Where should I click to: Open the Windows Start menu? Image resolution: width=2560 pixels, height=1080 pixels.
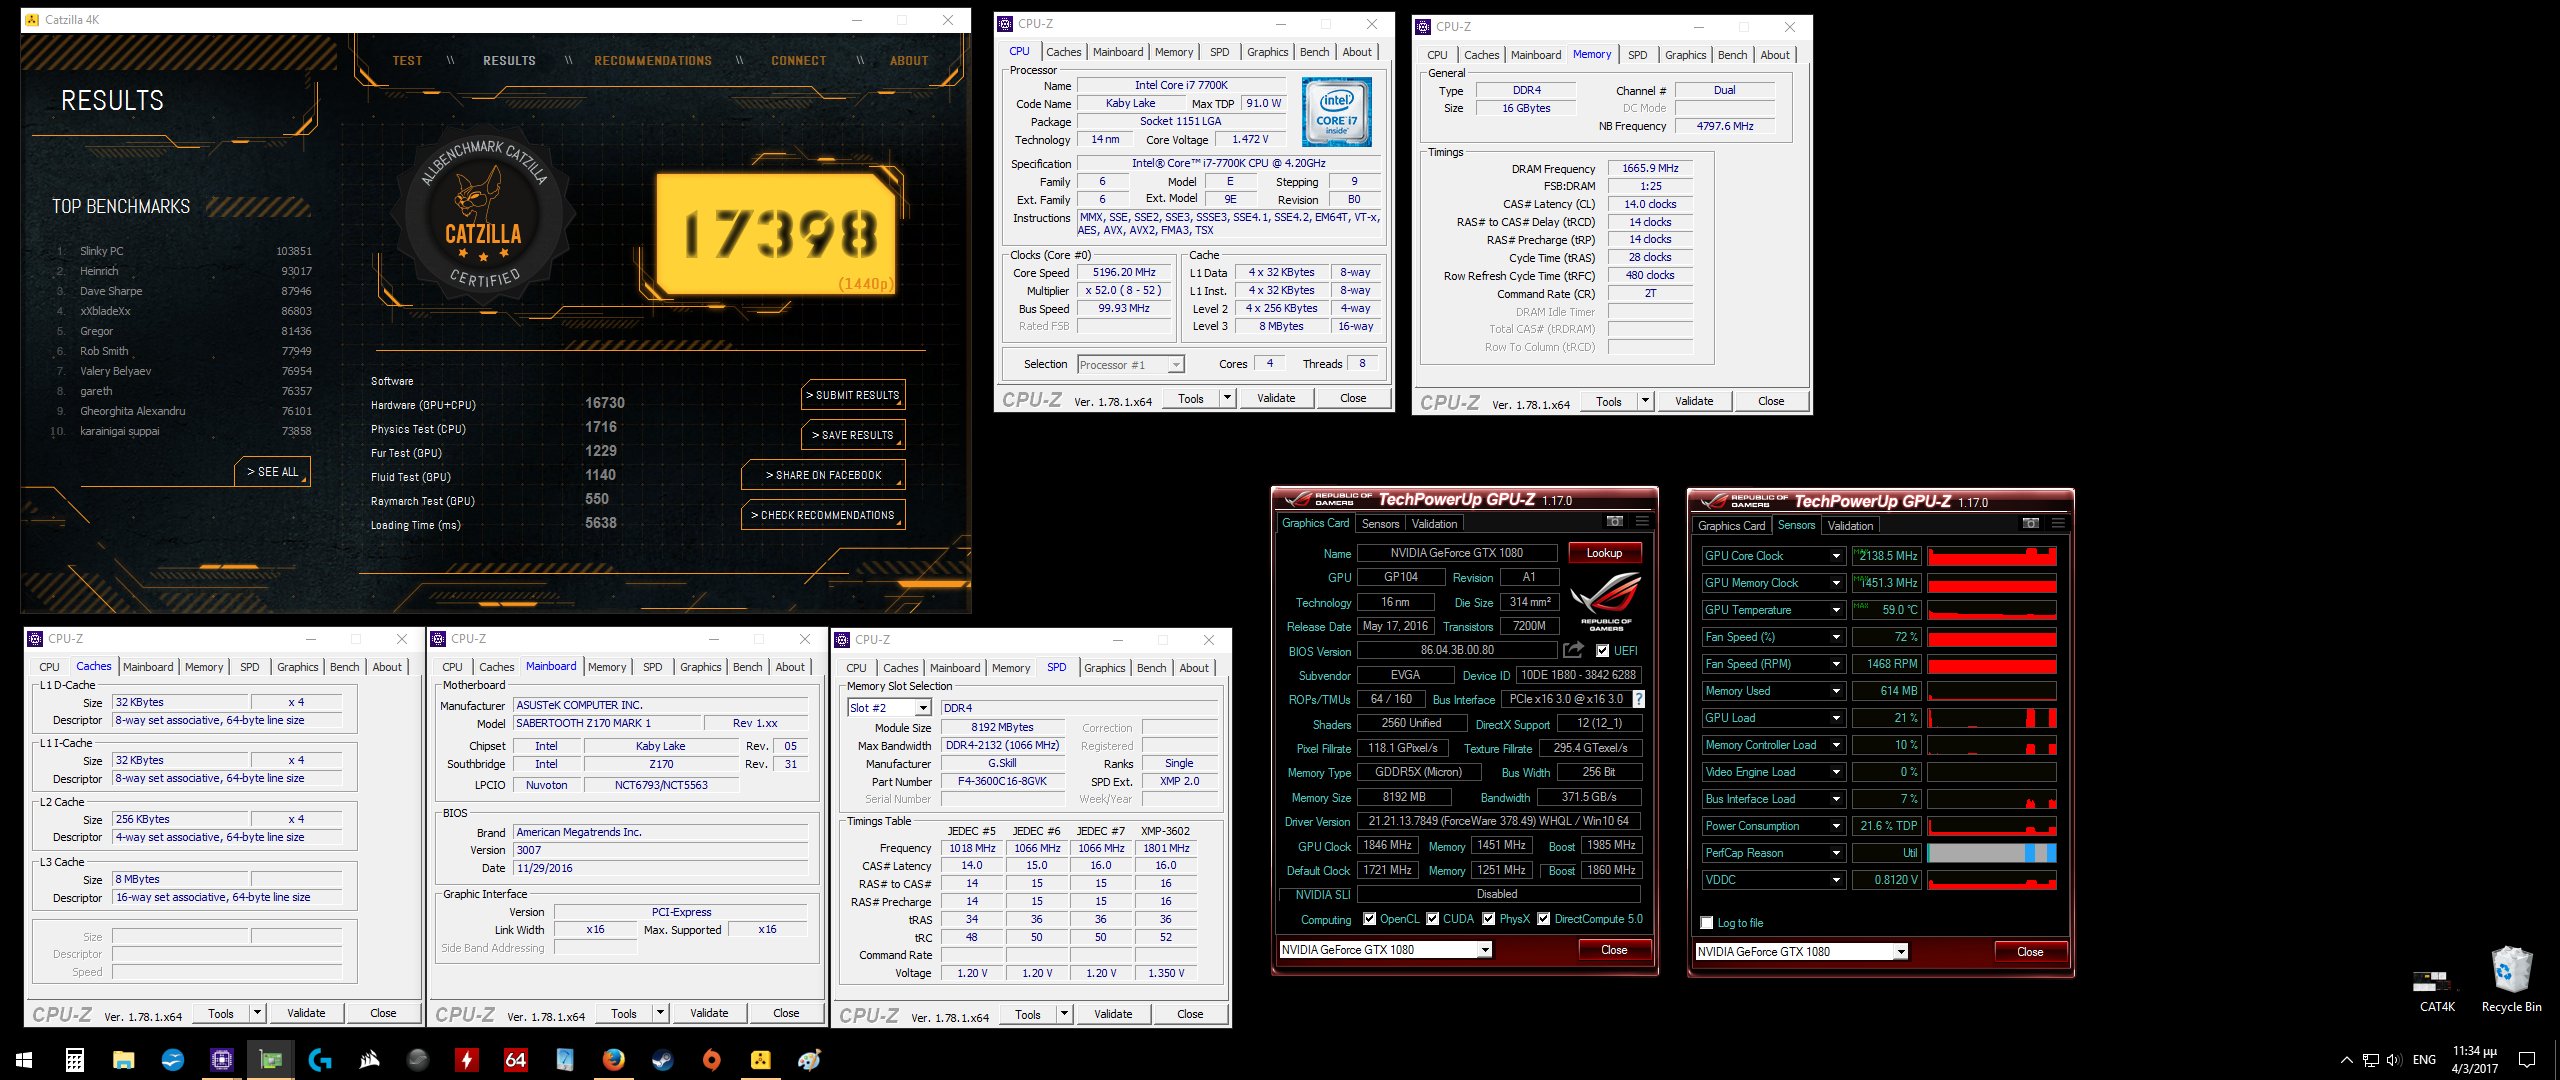[x=24, y=1059]
